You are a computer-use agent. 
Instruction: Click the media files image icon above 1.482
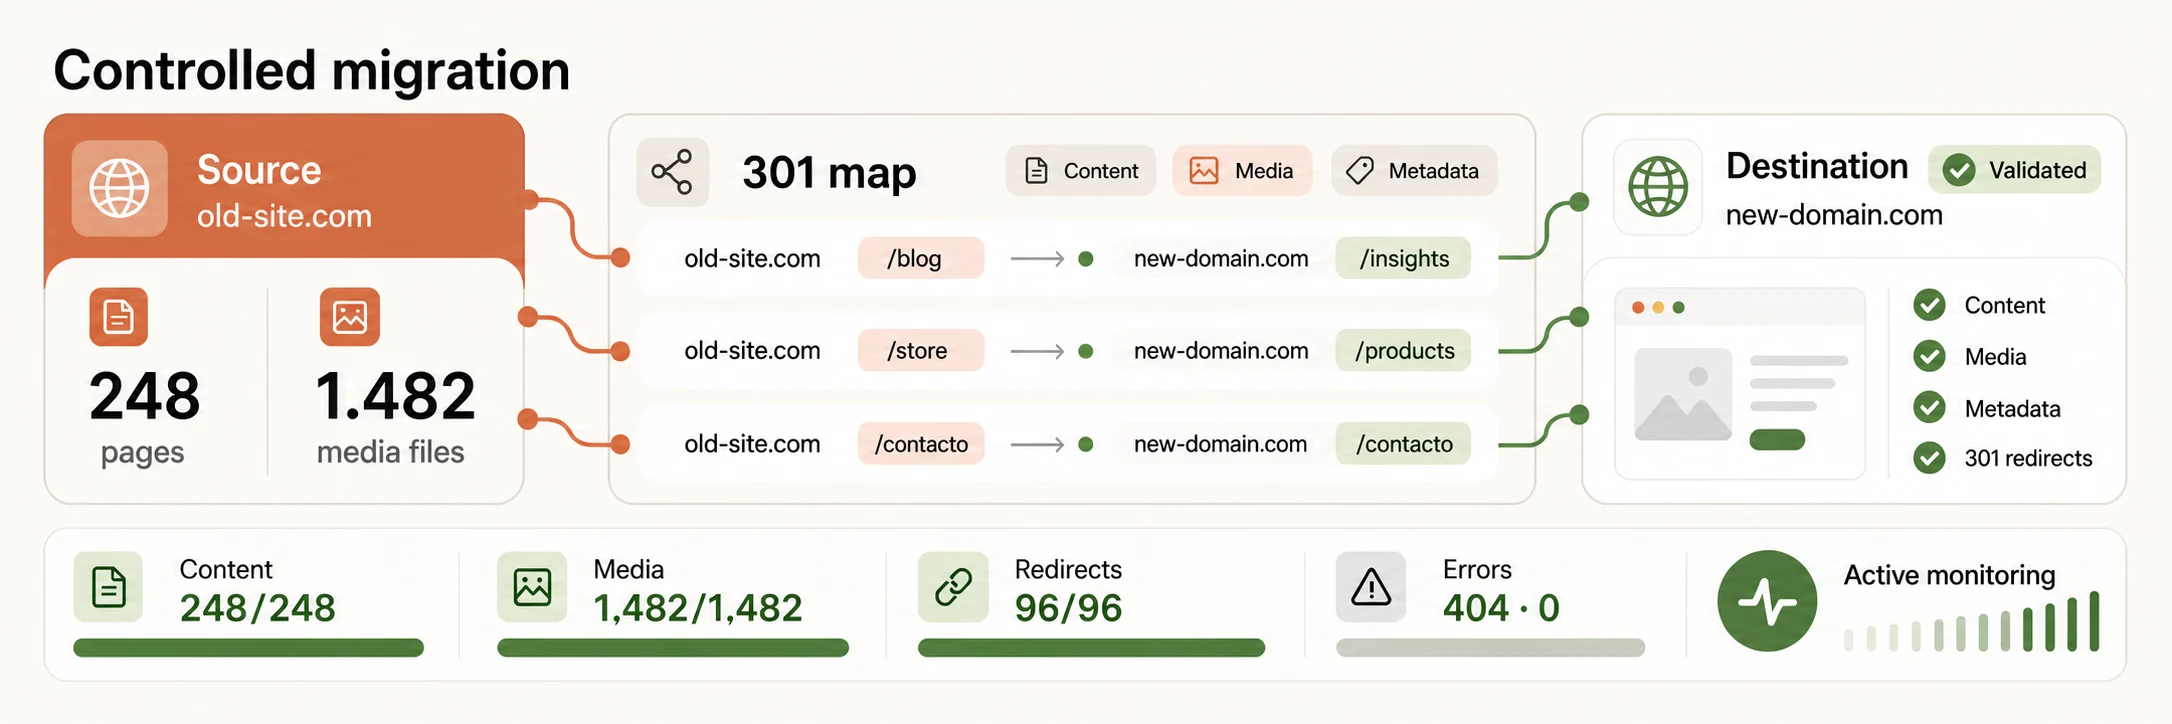350,317
